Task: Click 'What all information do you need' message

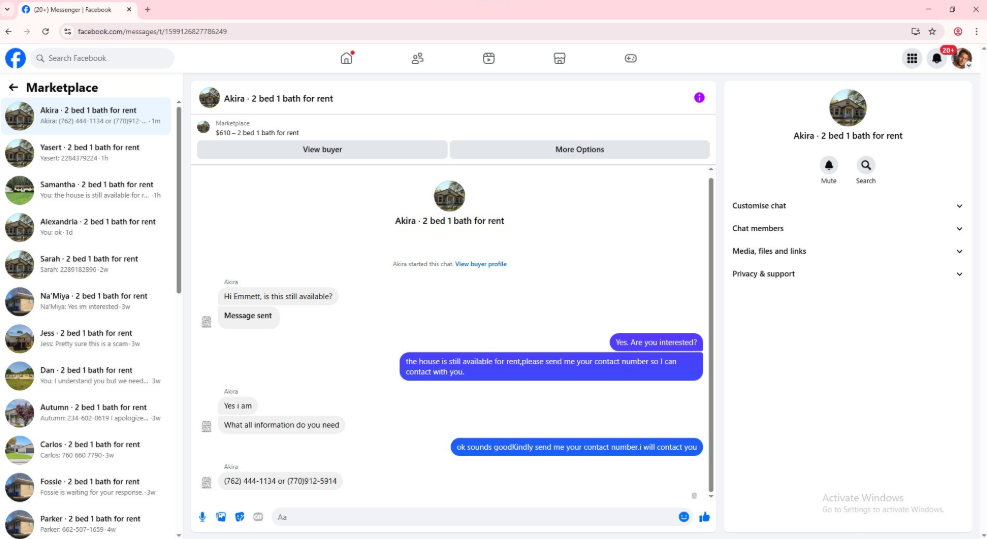Action: point(281,425)
